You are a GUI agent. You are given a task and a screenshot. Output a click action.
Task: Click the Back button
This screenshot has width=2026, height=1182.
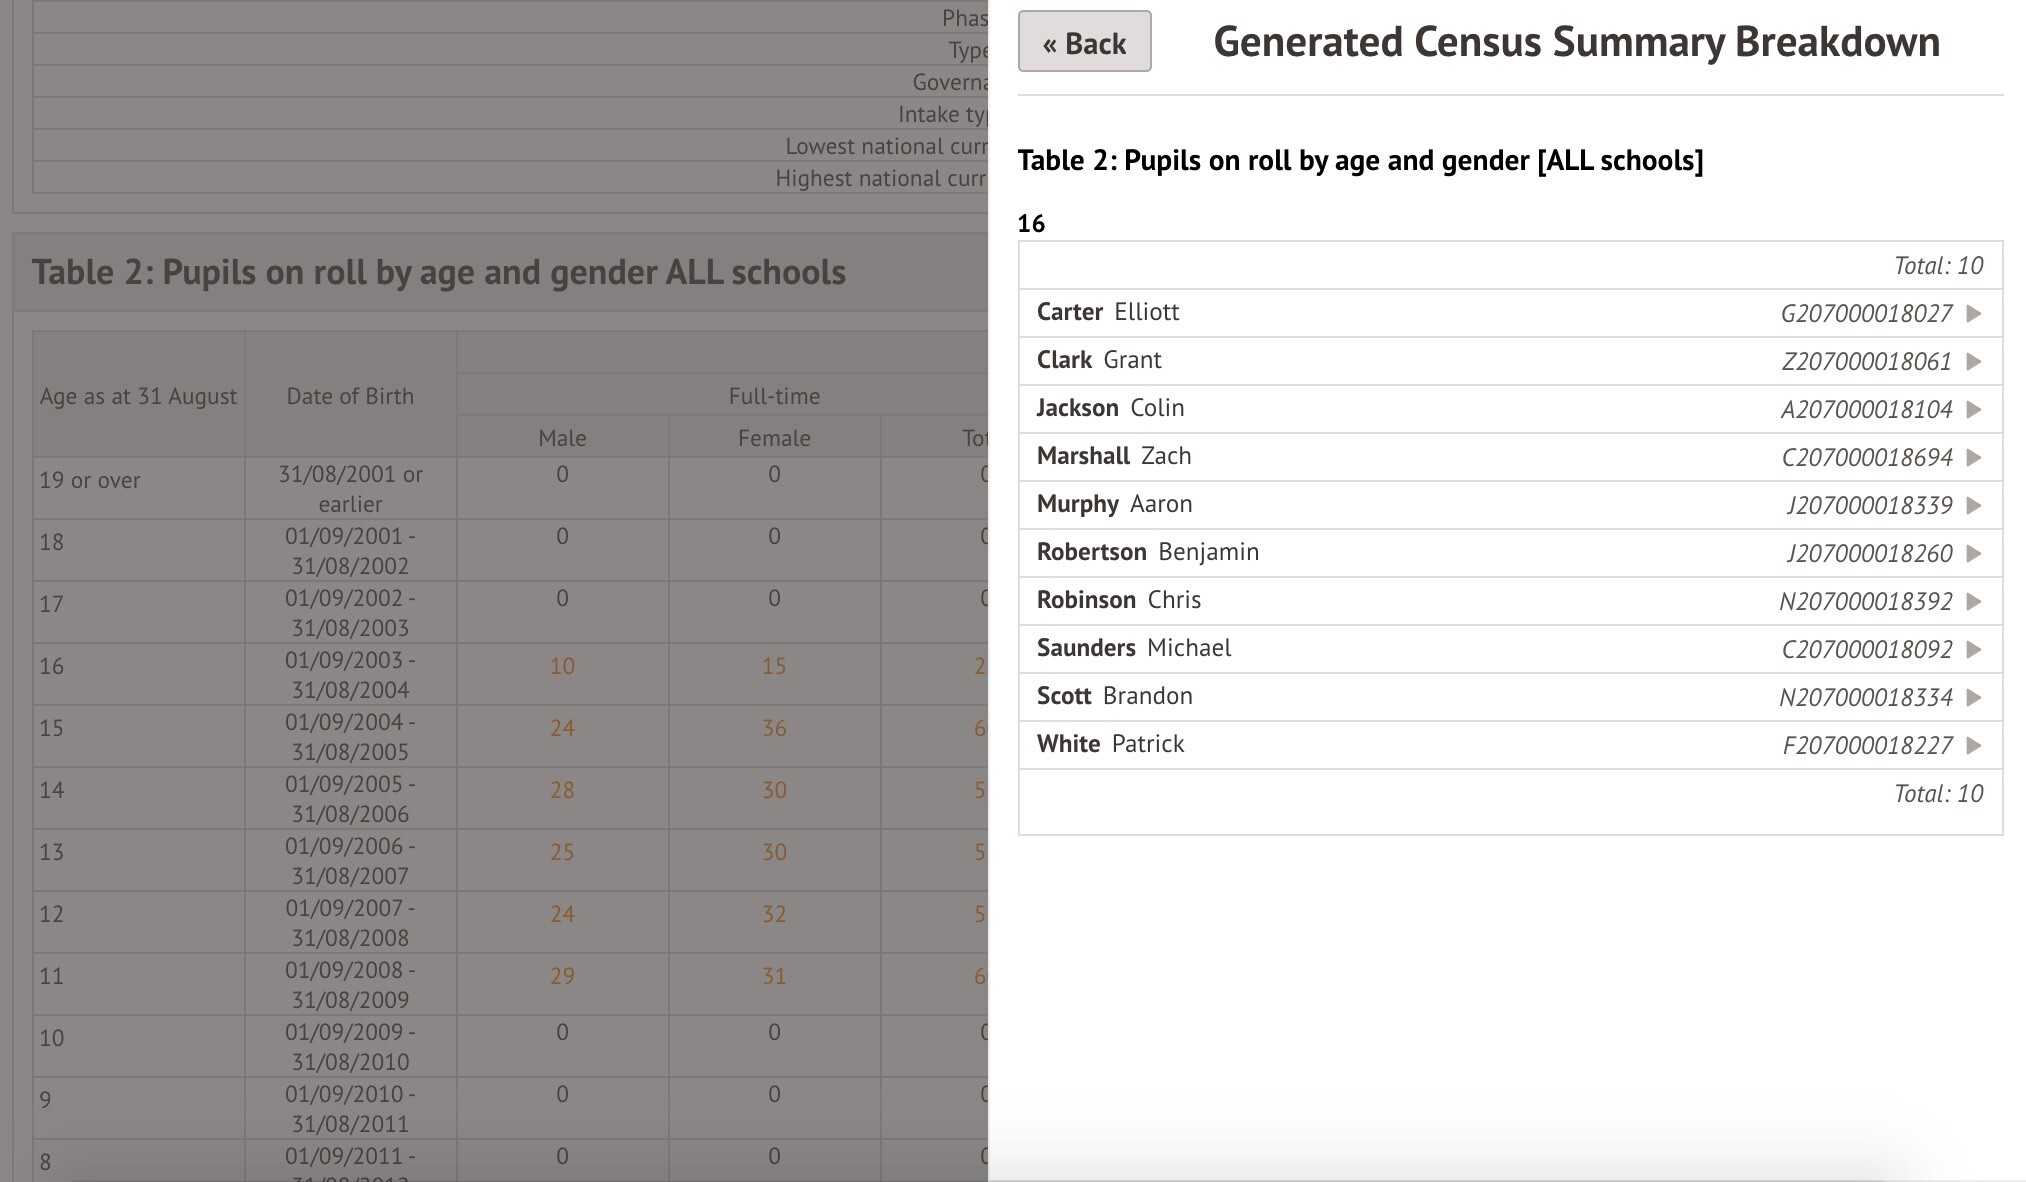1084,42
